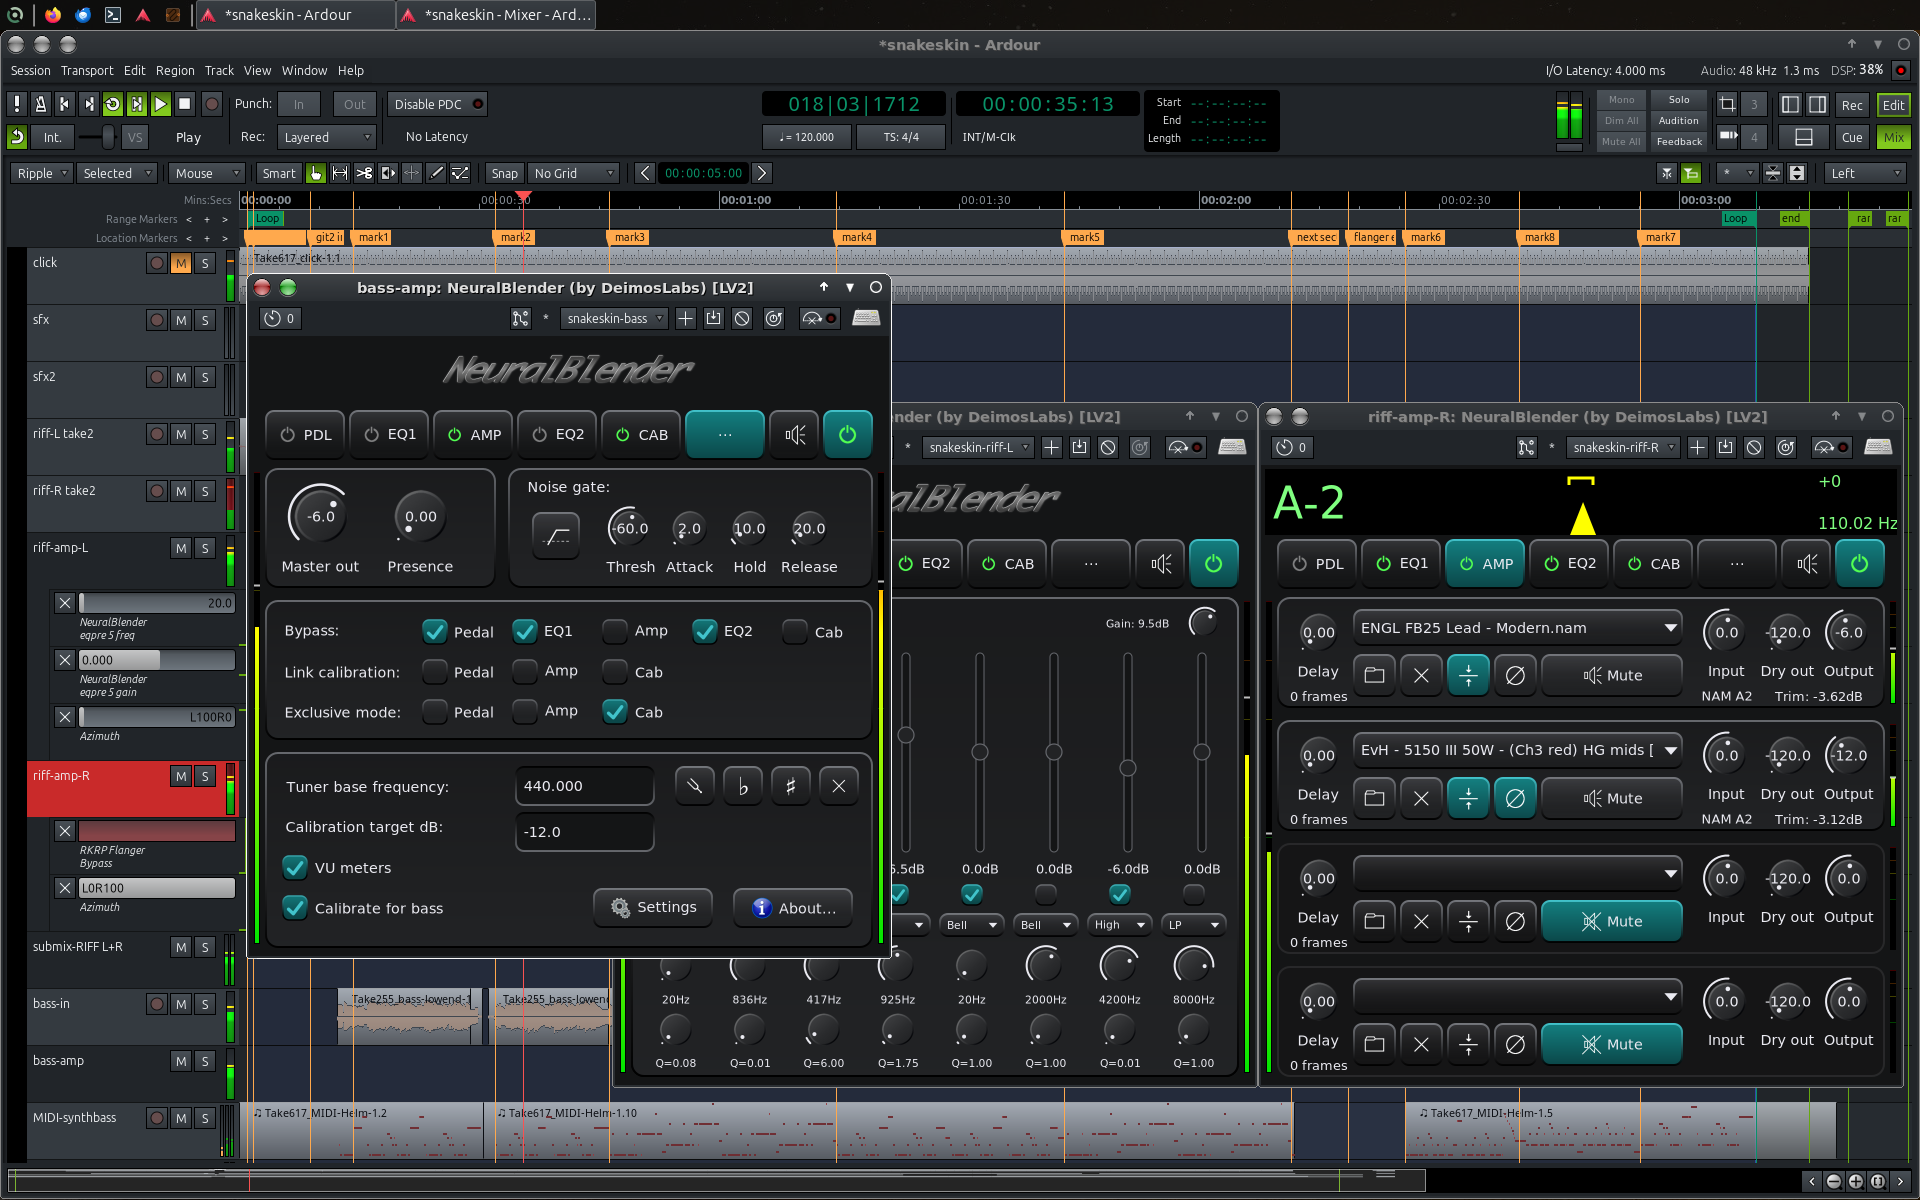Toggle Exclusive mode Cab checkbox
Viewport: 1920px width, 1200px height.
click(x=615, y=711)
